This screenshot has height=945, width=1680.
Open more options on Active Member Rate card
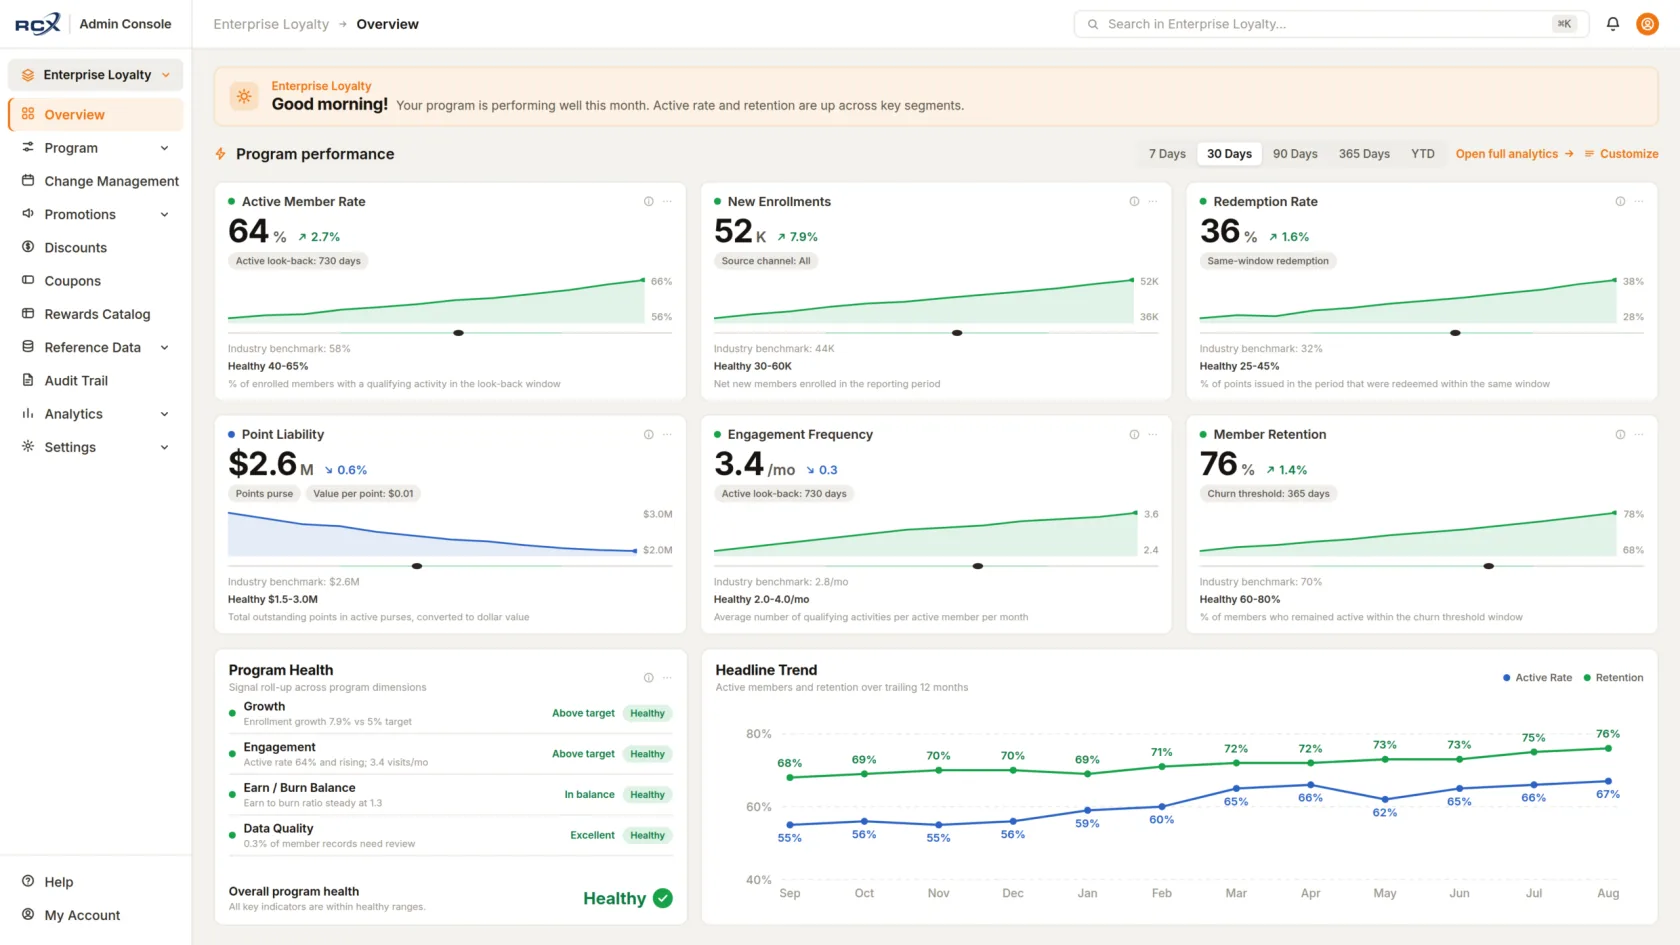click(x=667, y=202)
